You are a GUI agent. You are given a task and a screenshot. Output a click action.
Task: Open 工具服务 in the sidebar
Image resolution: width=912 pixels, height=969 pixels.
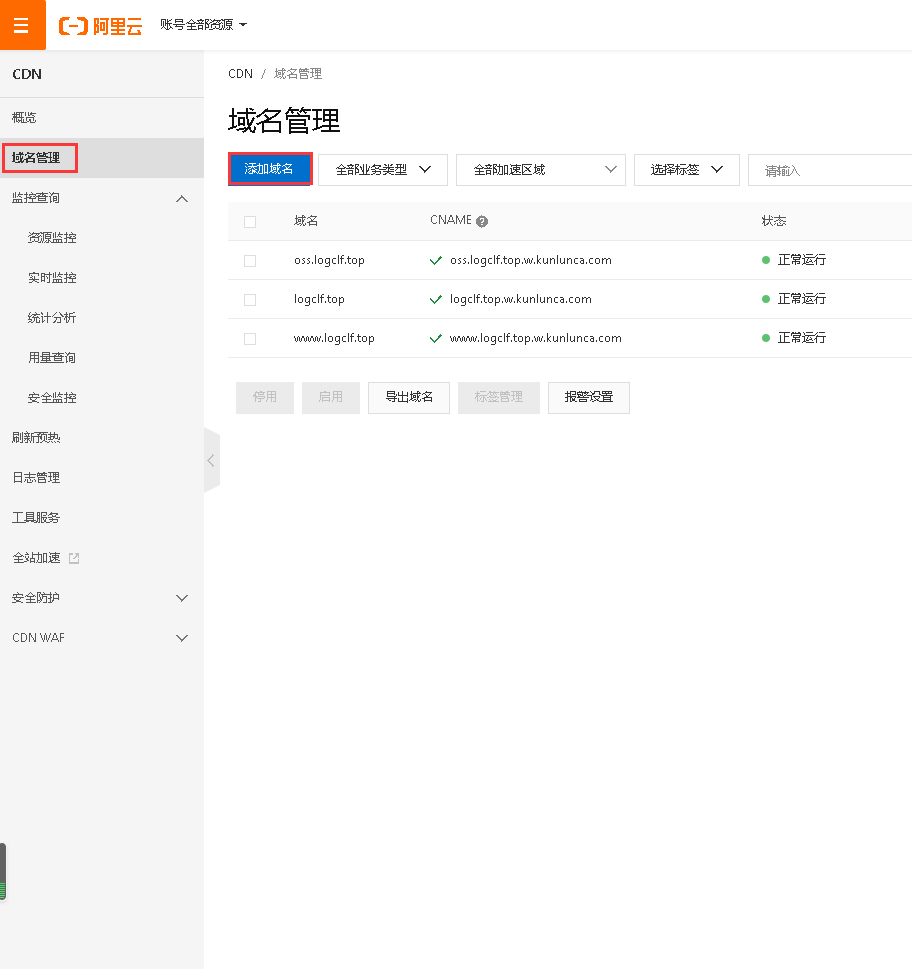pos(36,517)
